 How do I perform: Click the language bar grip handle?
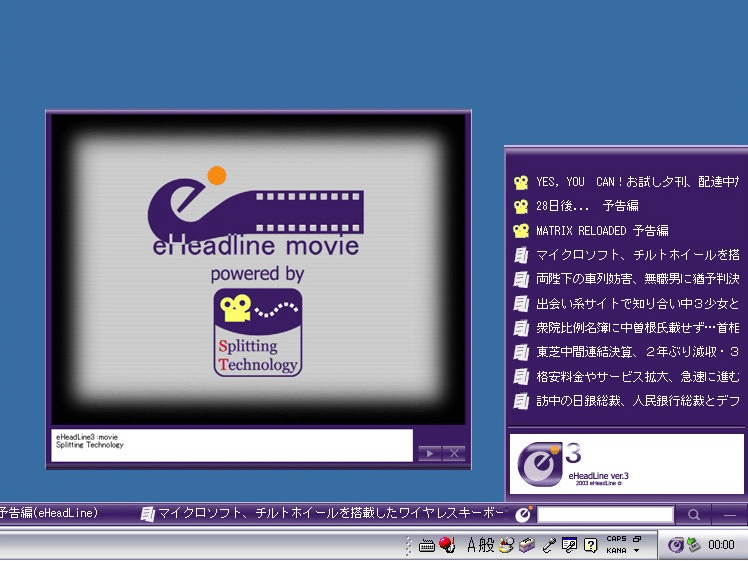coord(408,545)
